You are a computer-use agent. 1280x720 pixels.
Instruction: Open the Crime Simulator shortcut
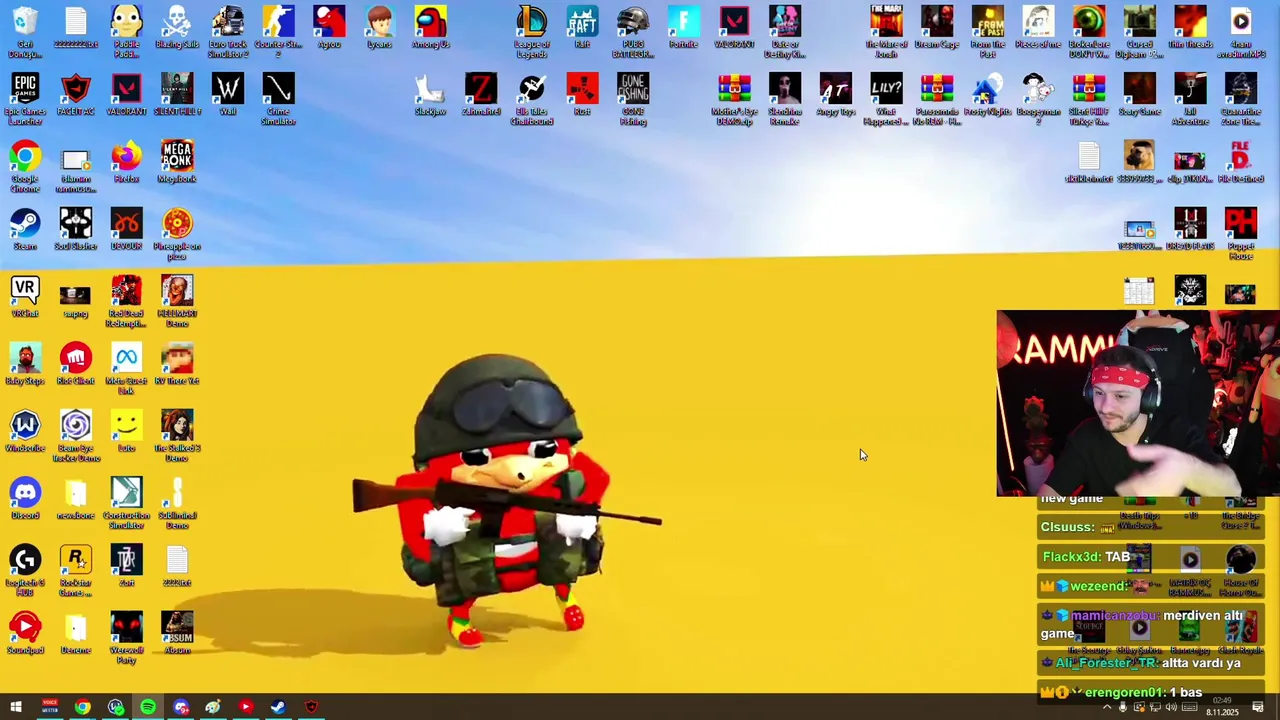(x=278, y=99)
